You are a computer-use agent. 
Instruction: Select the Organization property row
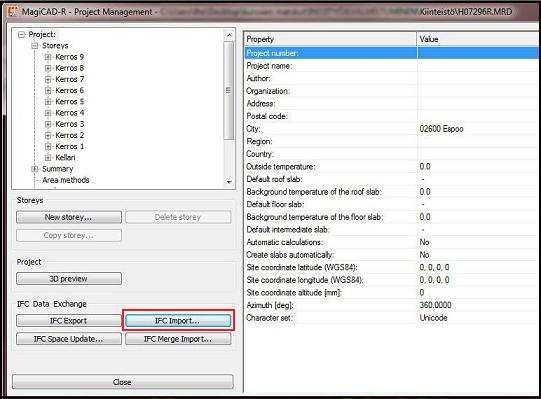point(391,91)
